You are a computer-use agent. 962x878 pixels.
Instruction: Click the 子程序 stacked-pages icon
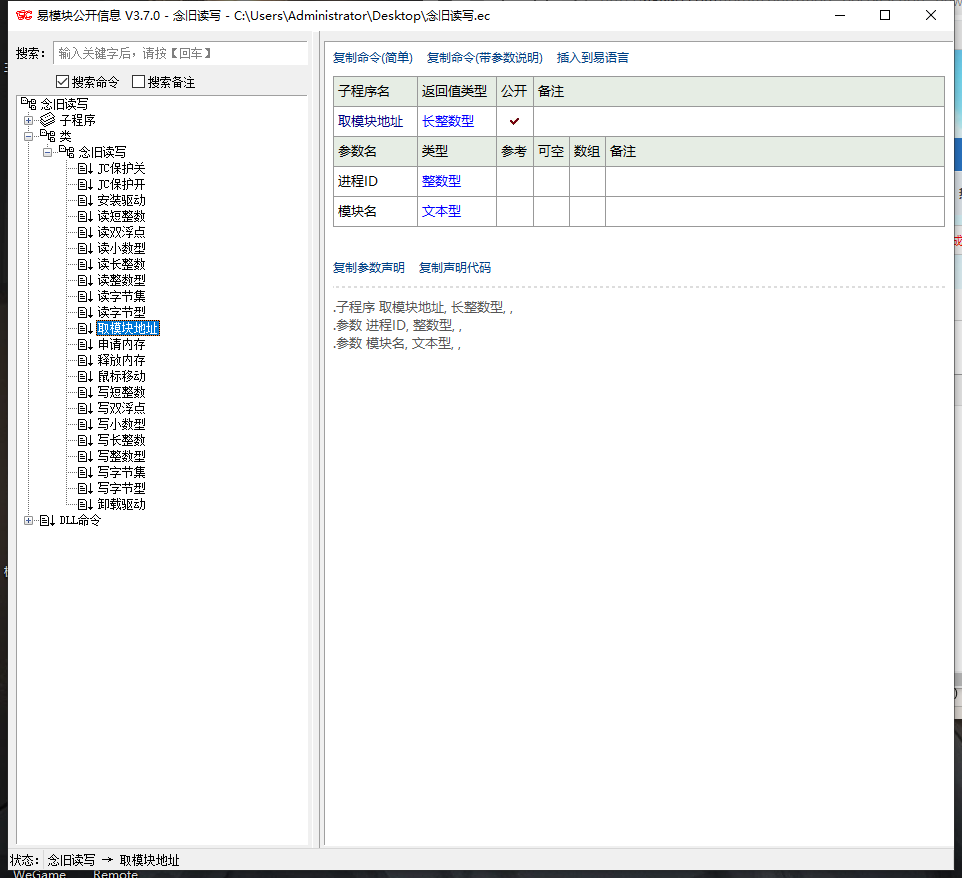tap(48, 120)
